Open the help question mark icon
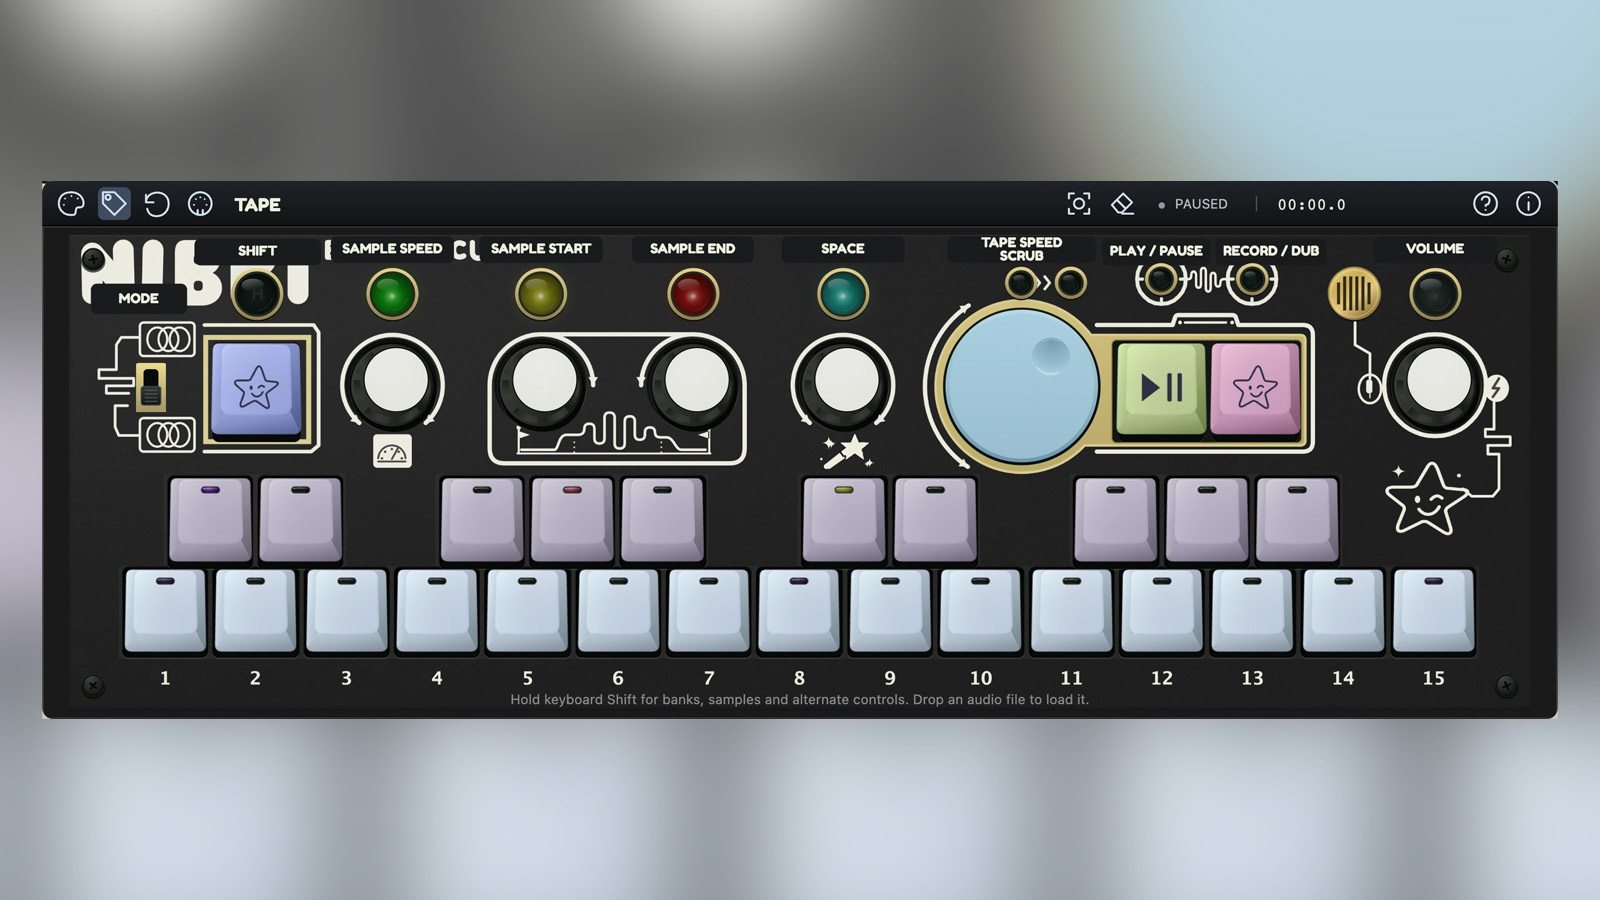1600x900 pixels. tap(1485, 204)
